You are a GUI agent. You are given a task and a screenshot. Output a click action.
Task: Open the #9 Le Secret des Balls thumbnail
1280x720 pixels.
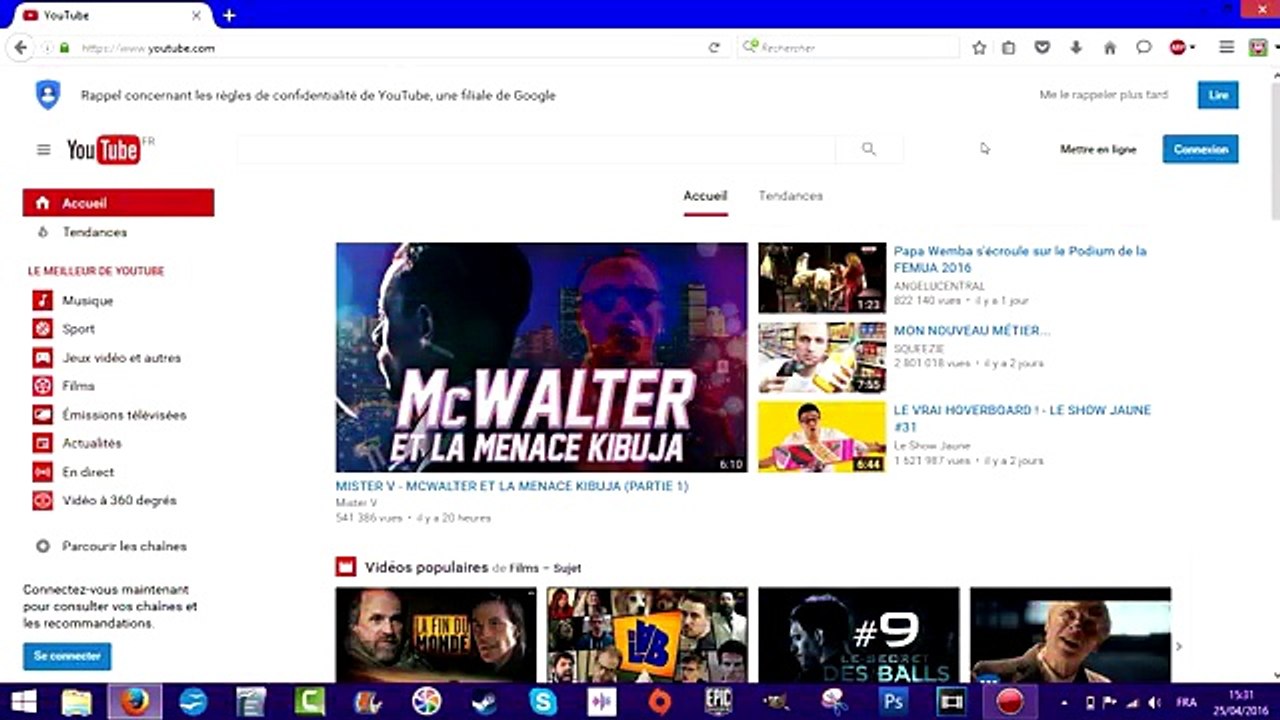[x=858, y=635]
